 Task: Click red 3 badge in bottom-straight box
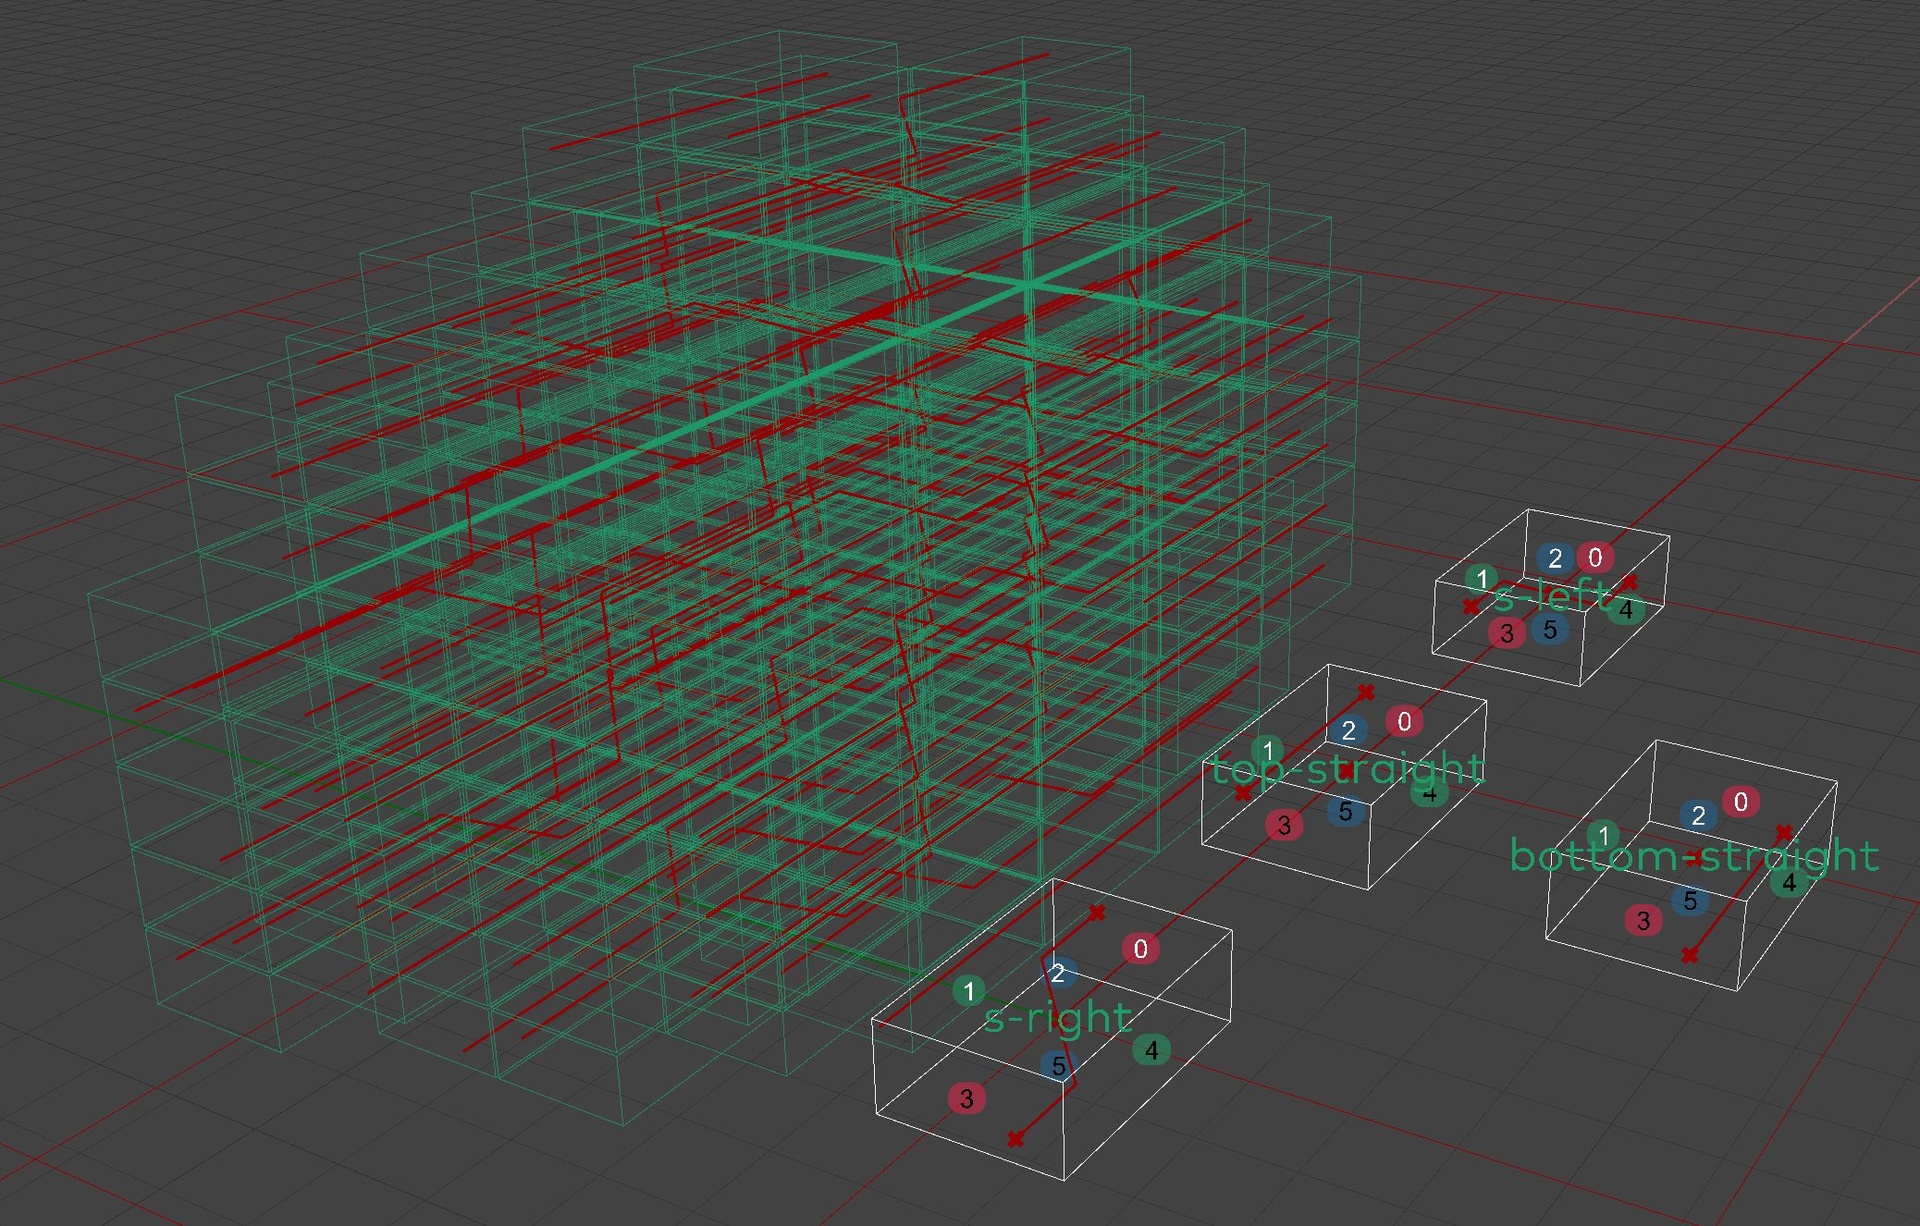1643,920
